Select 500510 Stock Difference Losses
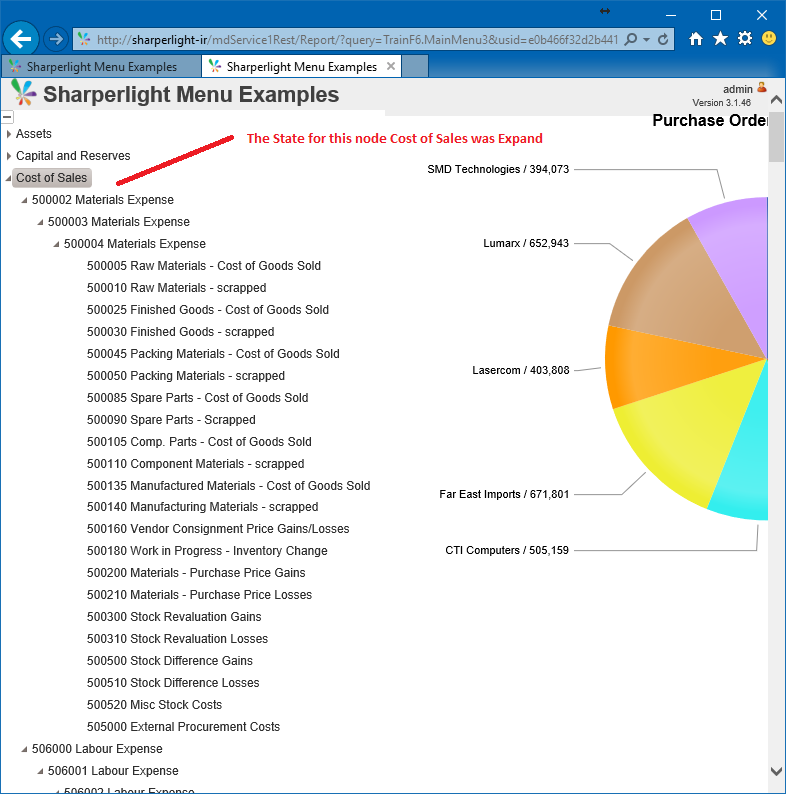The height and width of the screenshot is (794, 786). (173, 683)
